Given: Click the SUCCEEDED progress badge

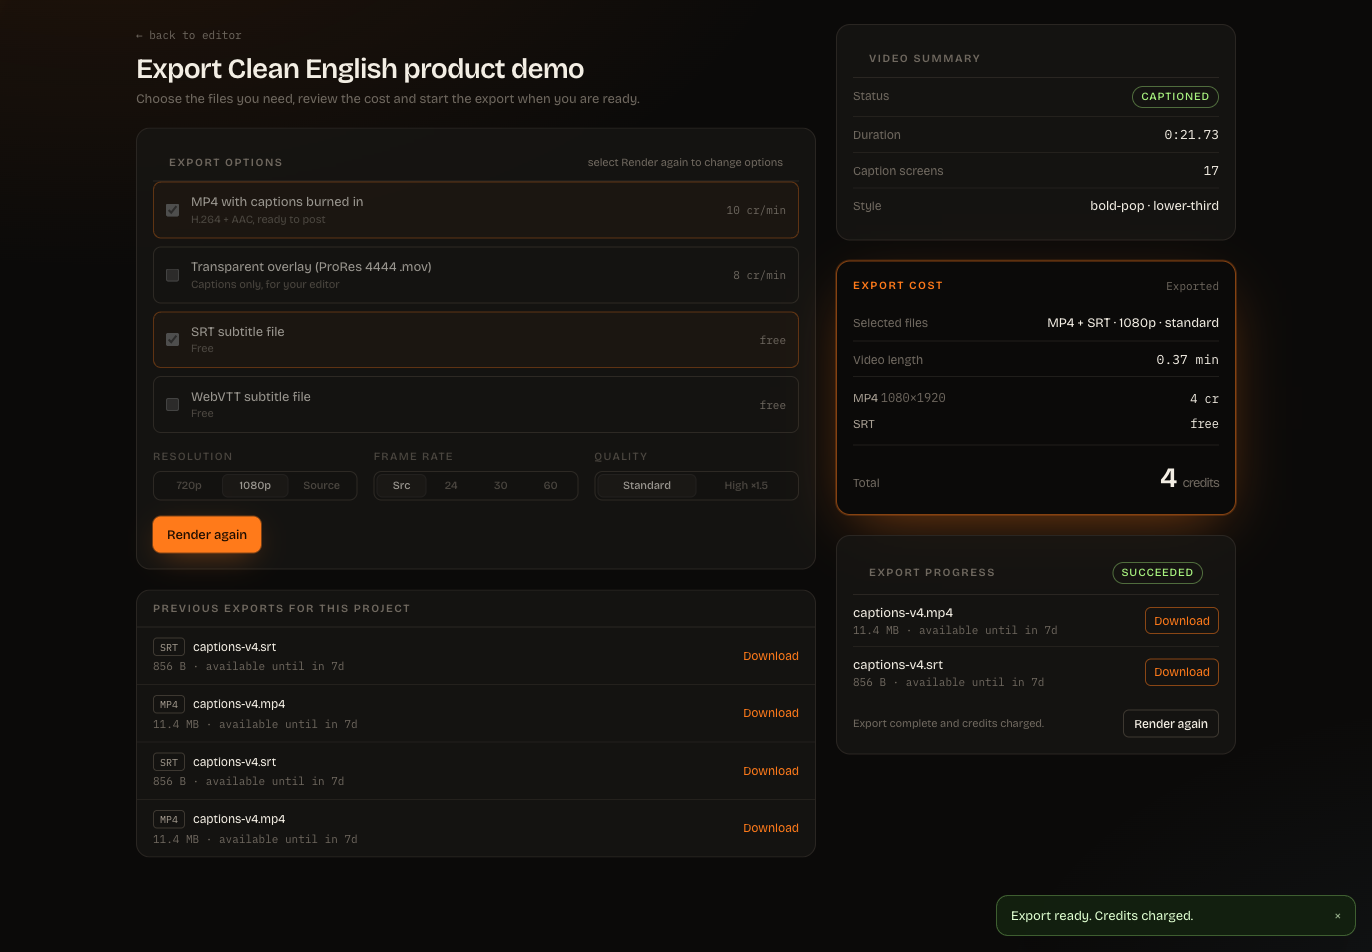Looking at the screenshot, I should pyautogui.click(x=1157, y=573).
